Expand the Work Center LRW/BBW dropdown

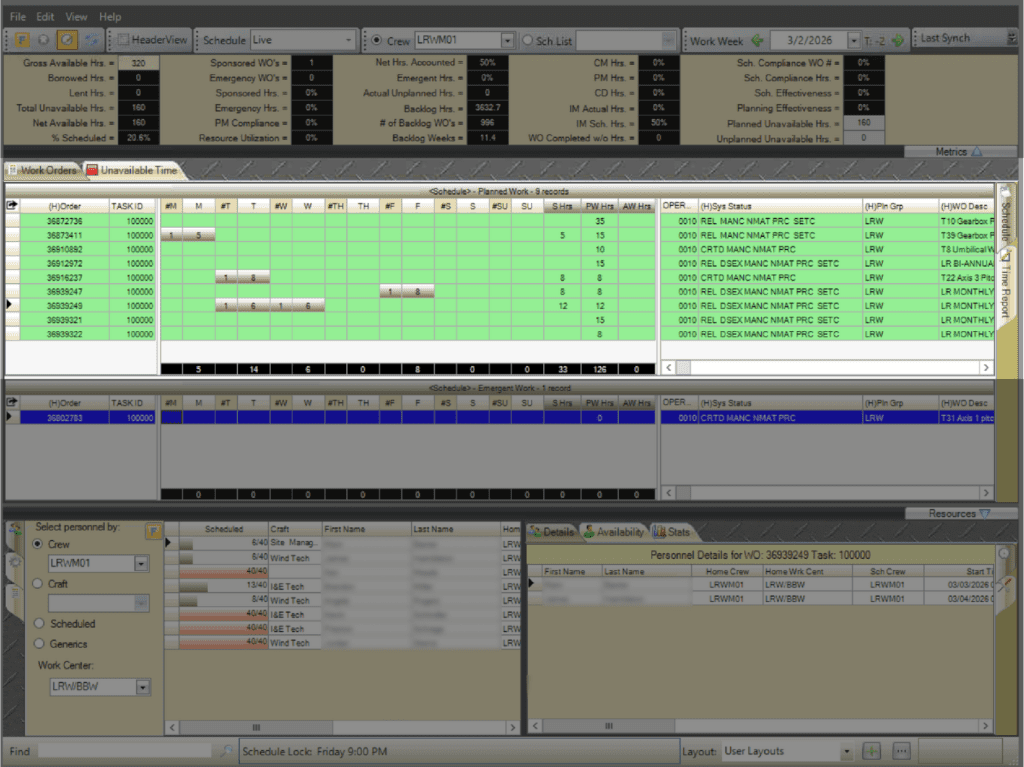[x=143, y=687]
